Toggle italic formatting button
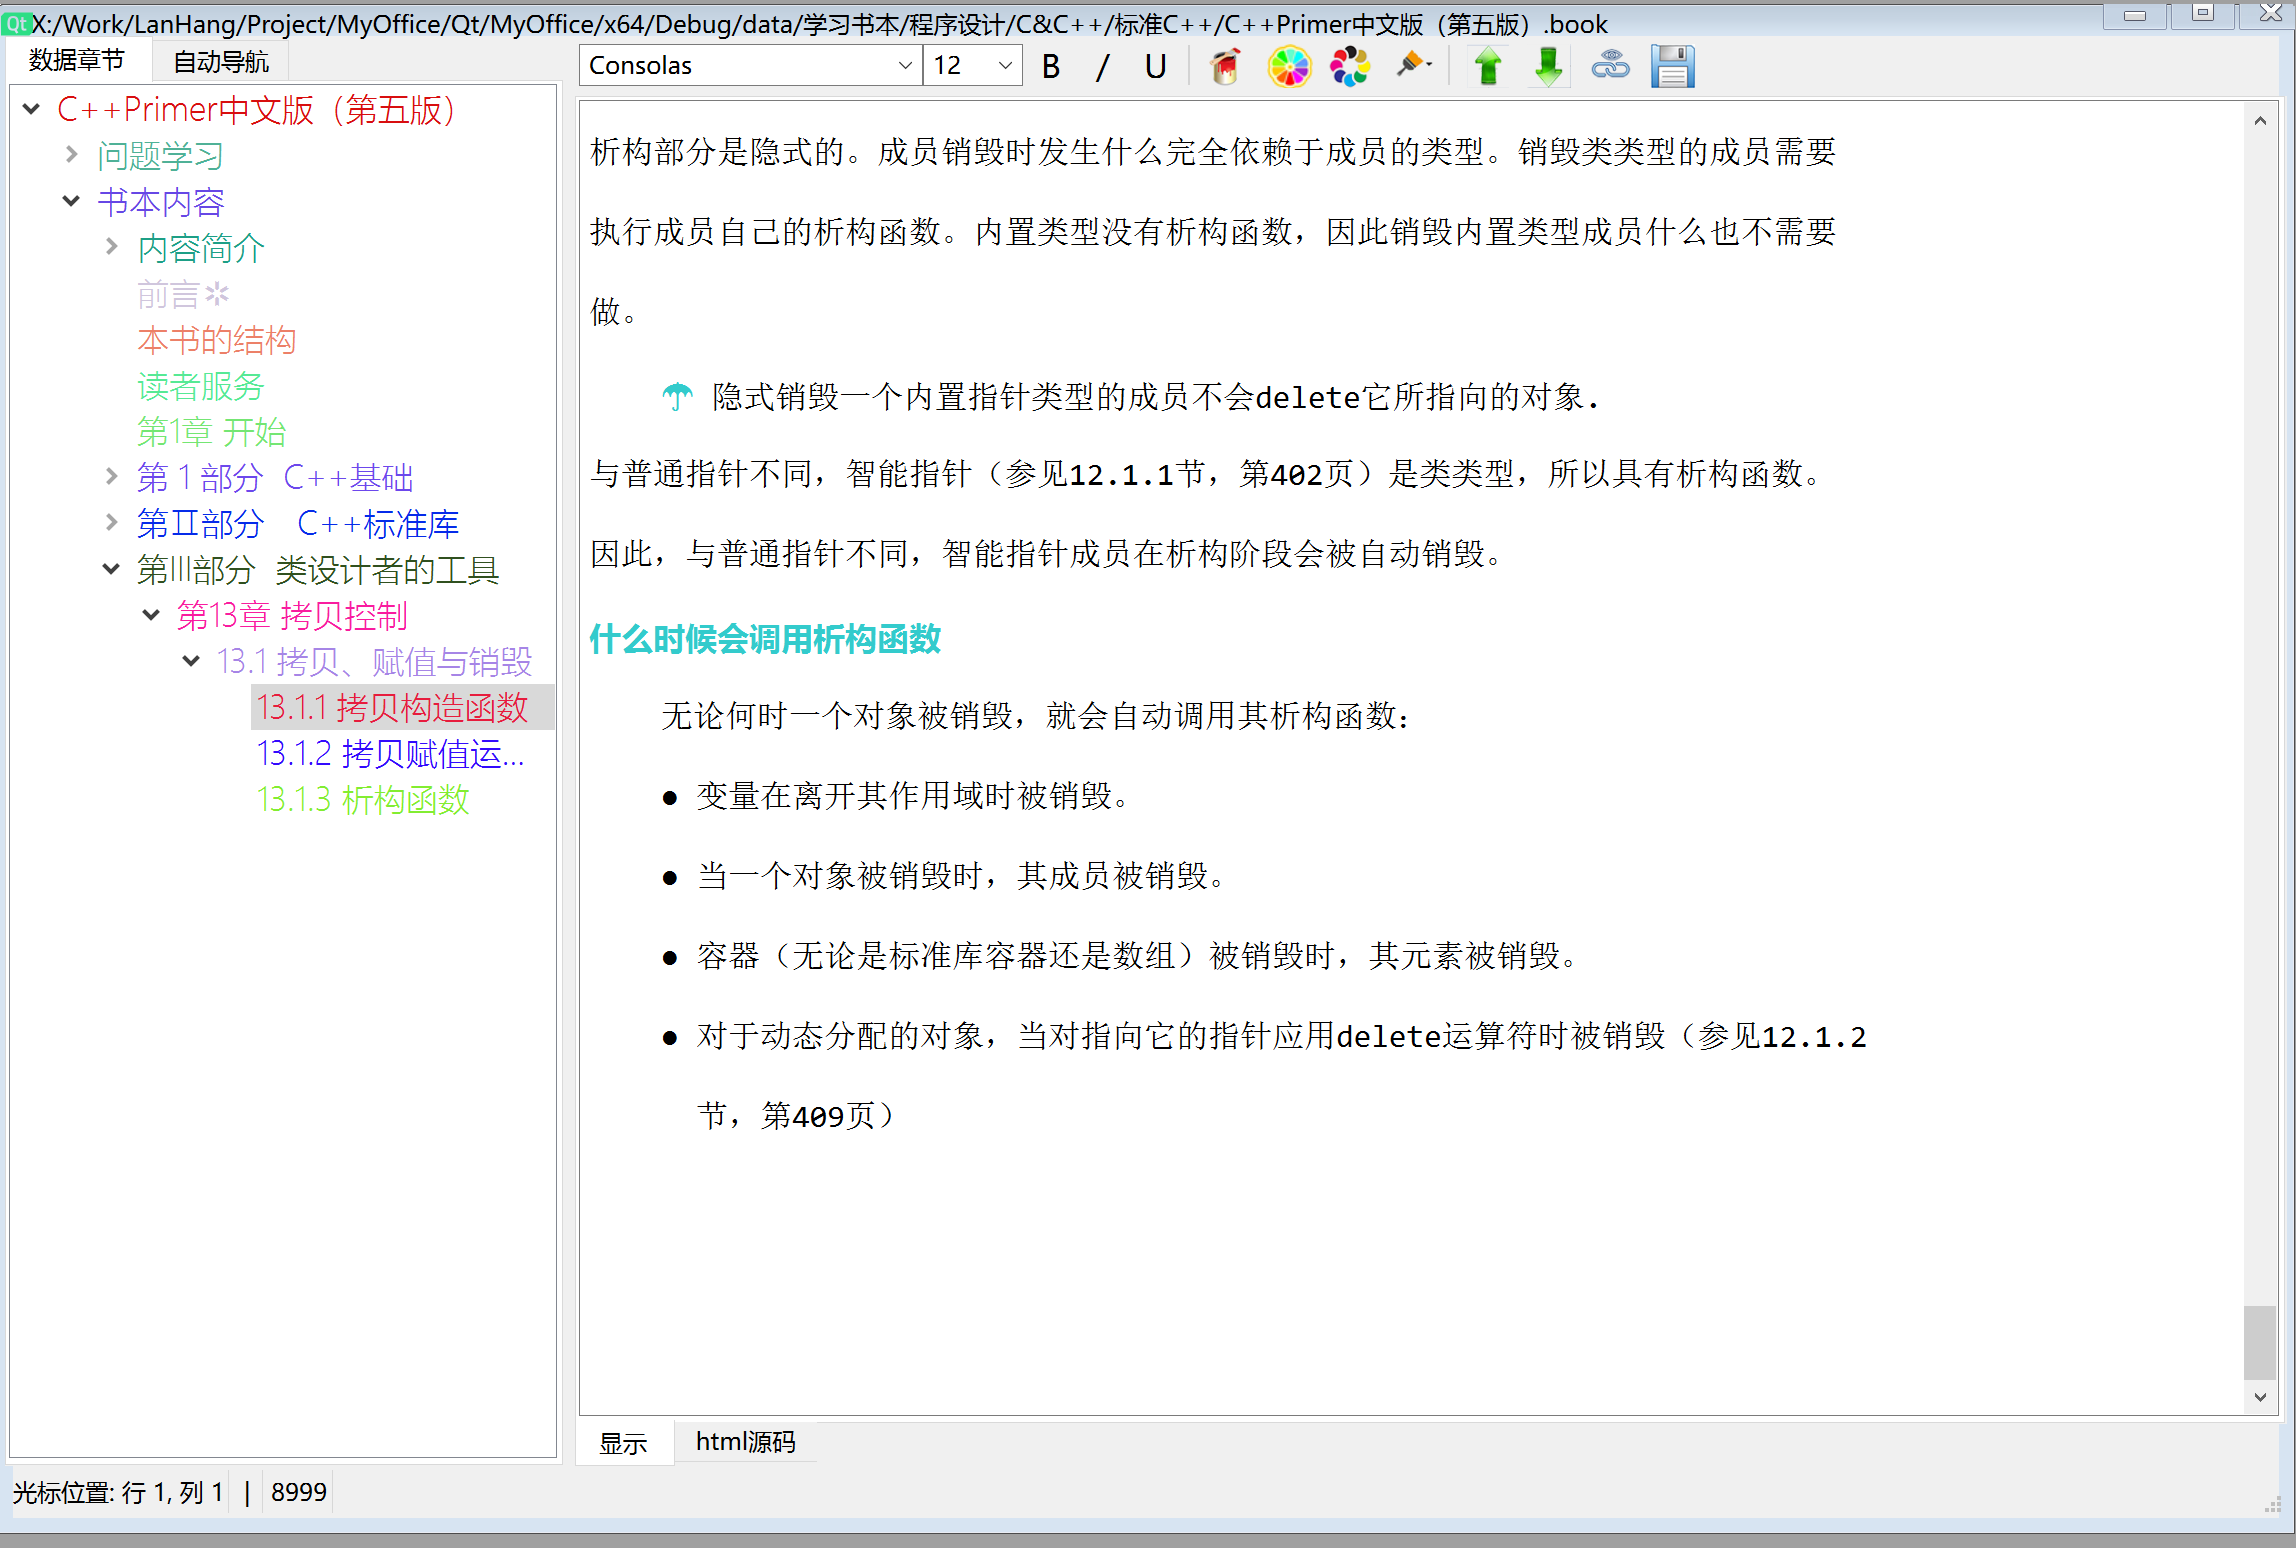 [1102, 67]
